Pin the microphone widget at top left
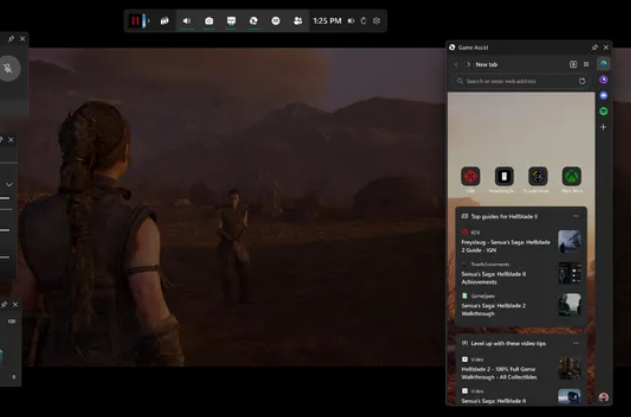This screenshot has height=417, width=631. (11, 39)
